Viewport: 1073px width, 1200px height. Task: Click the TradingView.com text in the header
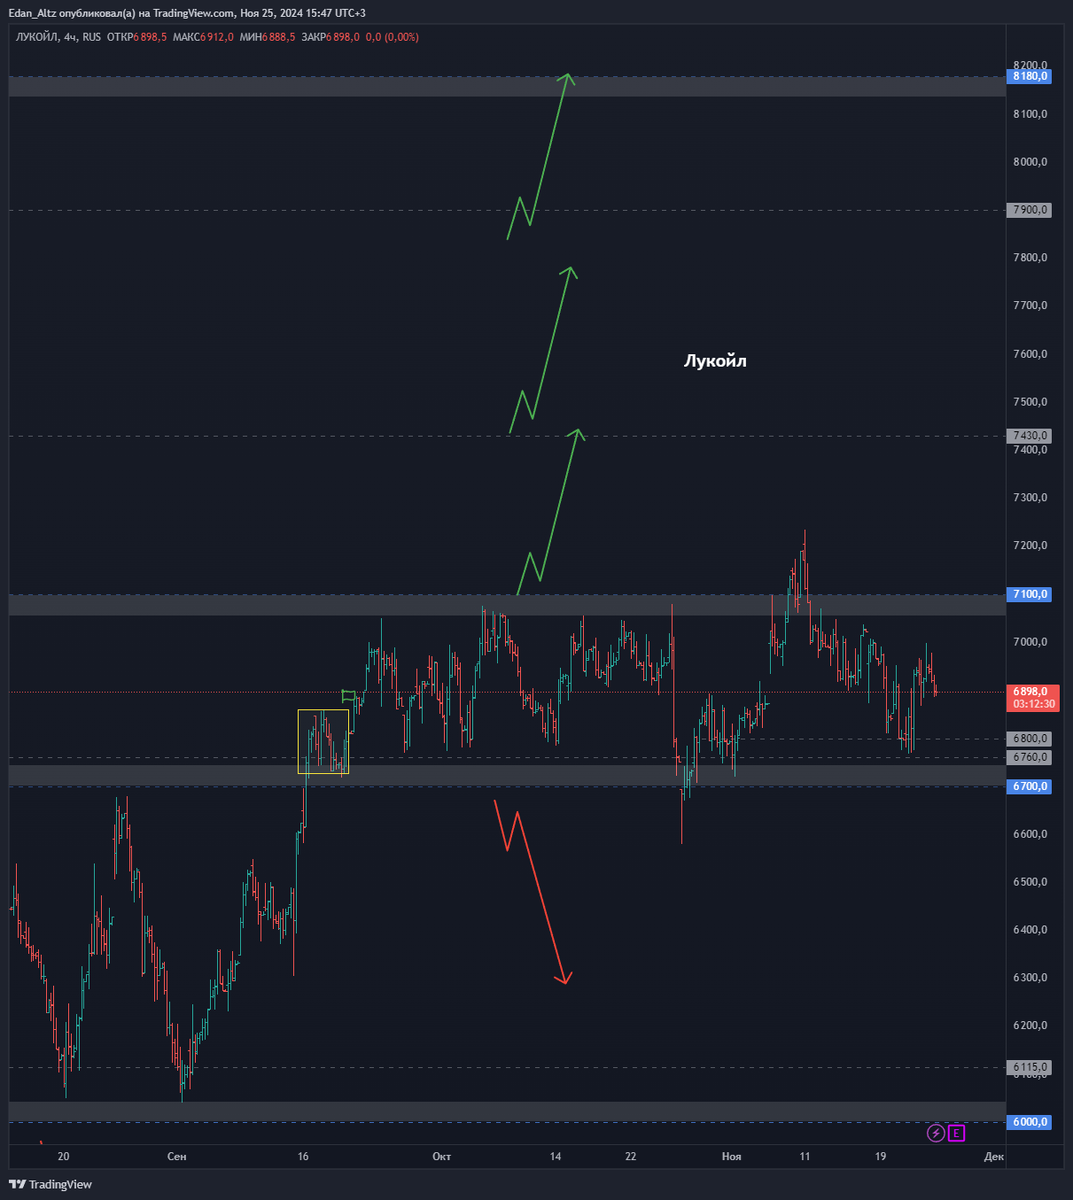pos(195,13)
